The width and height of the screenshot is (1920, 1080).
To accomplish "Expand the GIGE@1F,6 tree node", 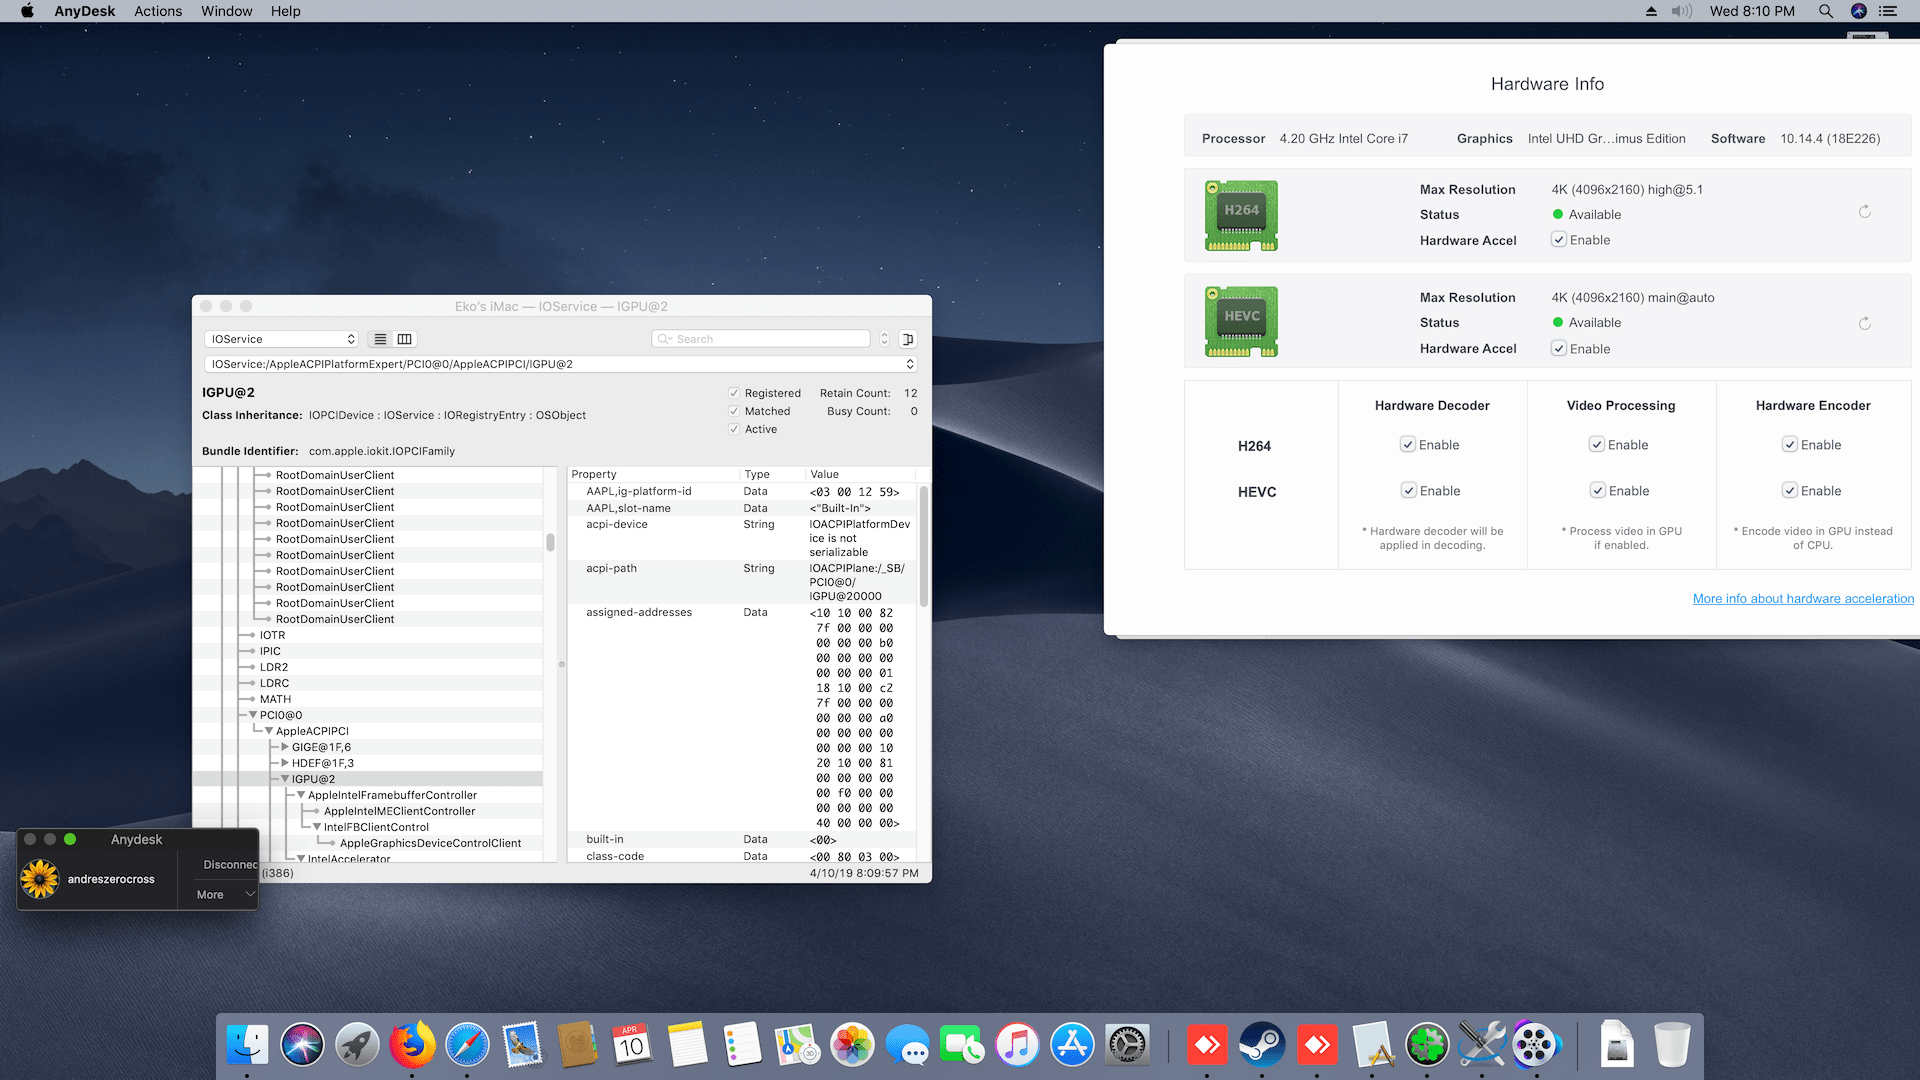I will pyautogui.click(x=285, y=747).
